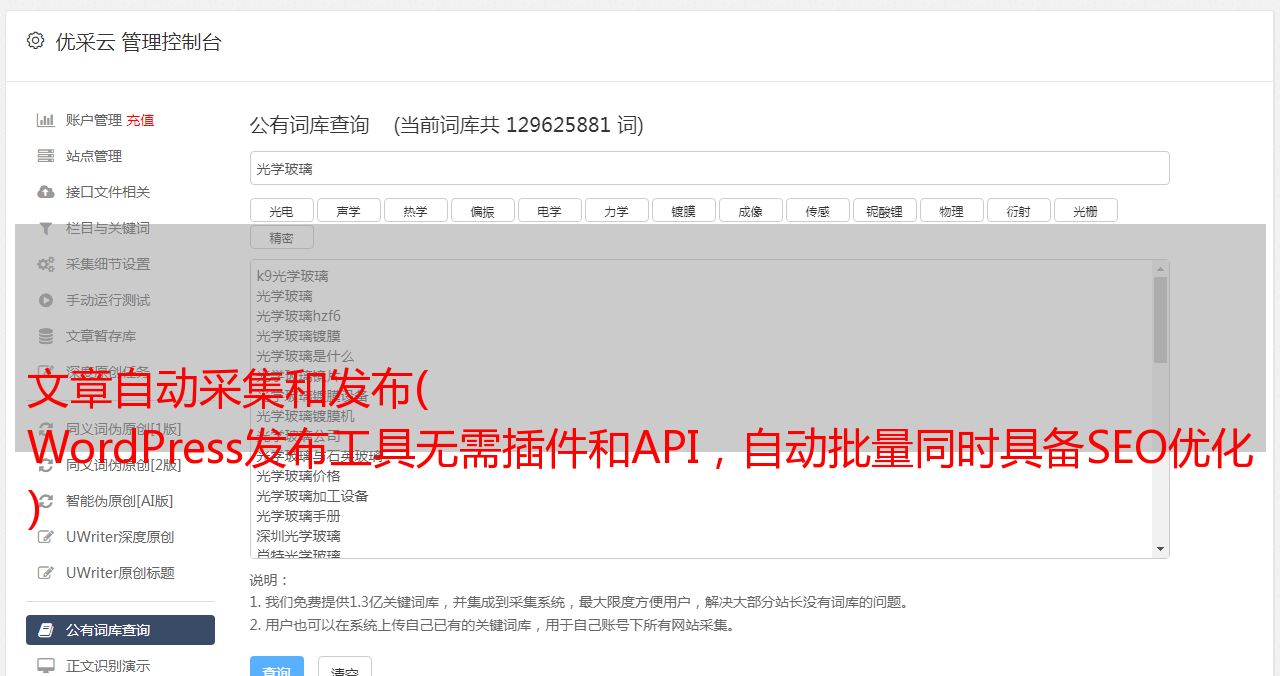Open the 接口文件相关 menu item
Image resolution: width=1280 pixels, height=676 pixels.
pyautogui.click(x=108, y=192)
